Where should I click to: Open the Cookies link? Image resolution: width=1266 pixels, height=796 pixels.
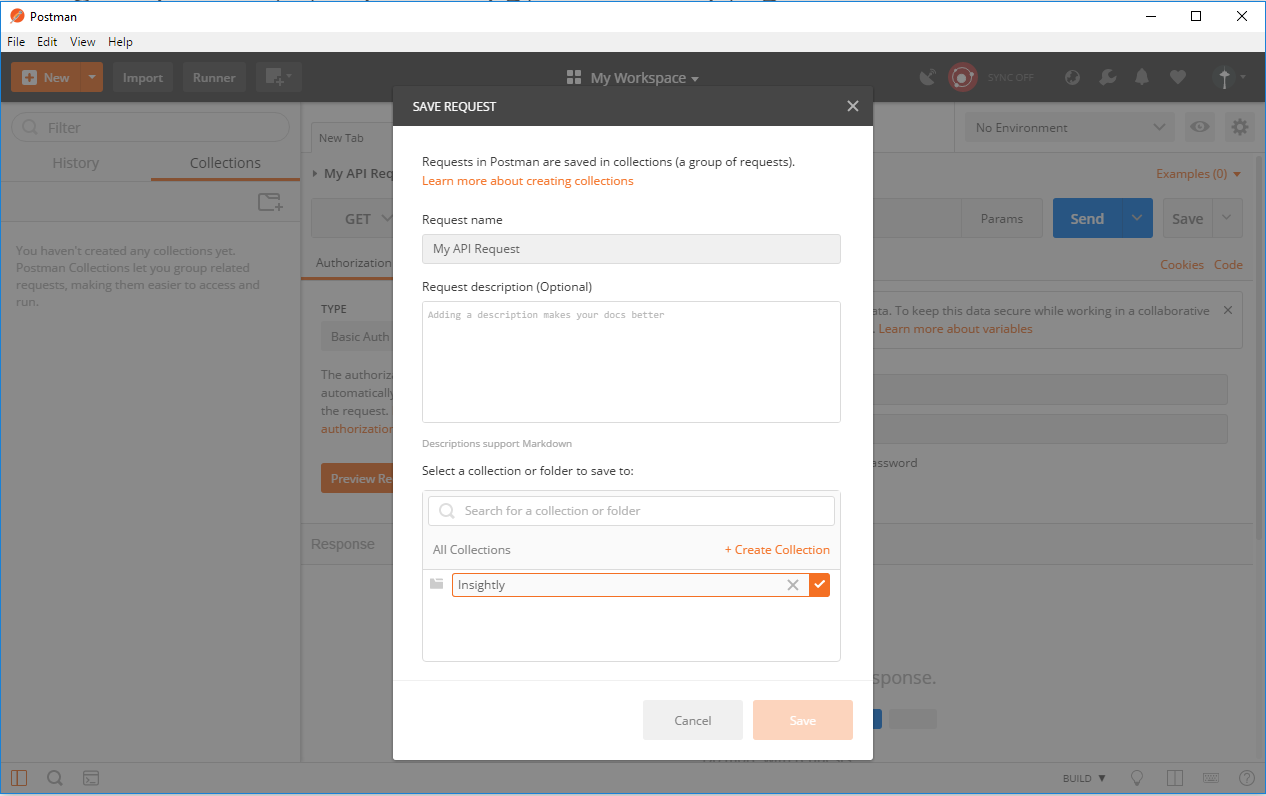[1182, 265]
